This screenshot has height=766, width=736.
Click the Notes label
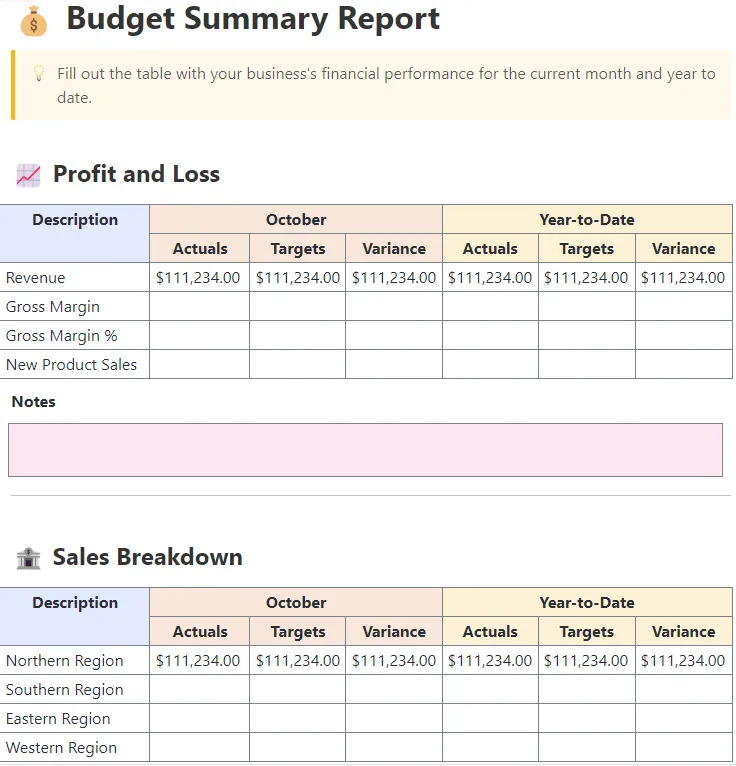[33, 402]
